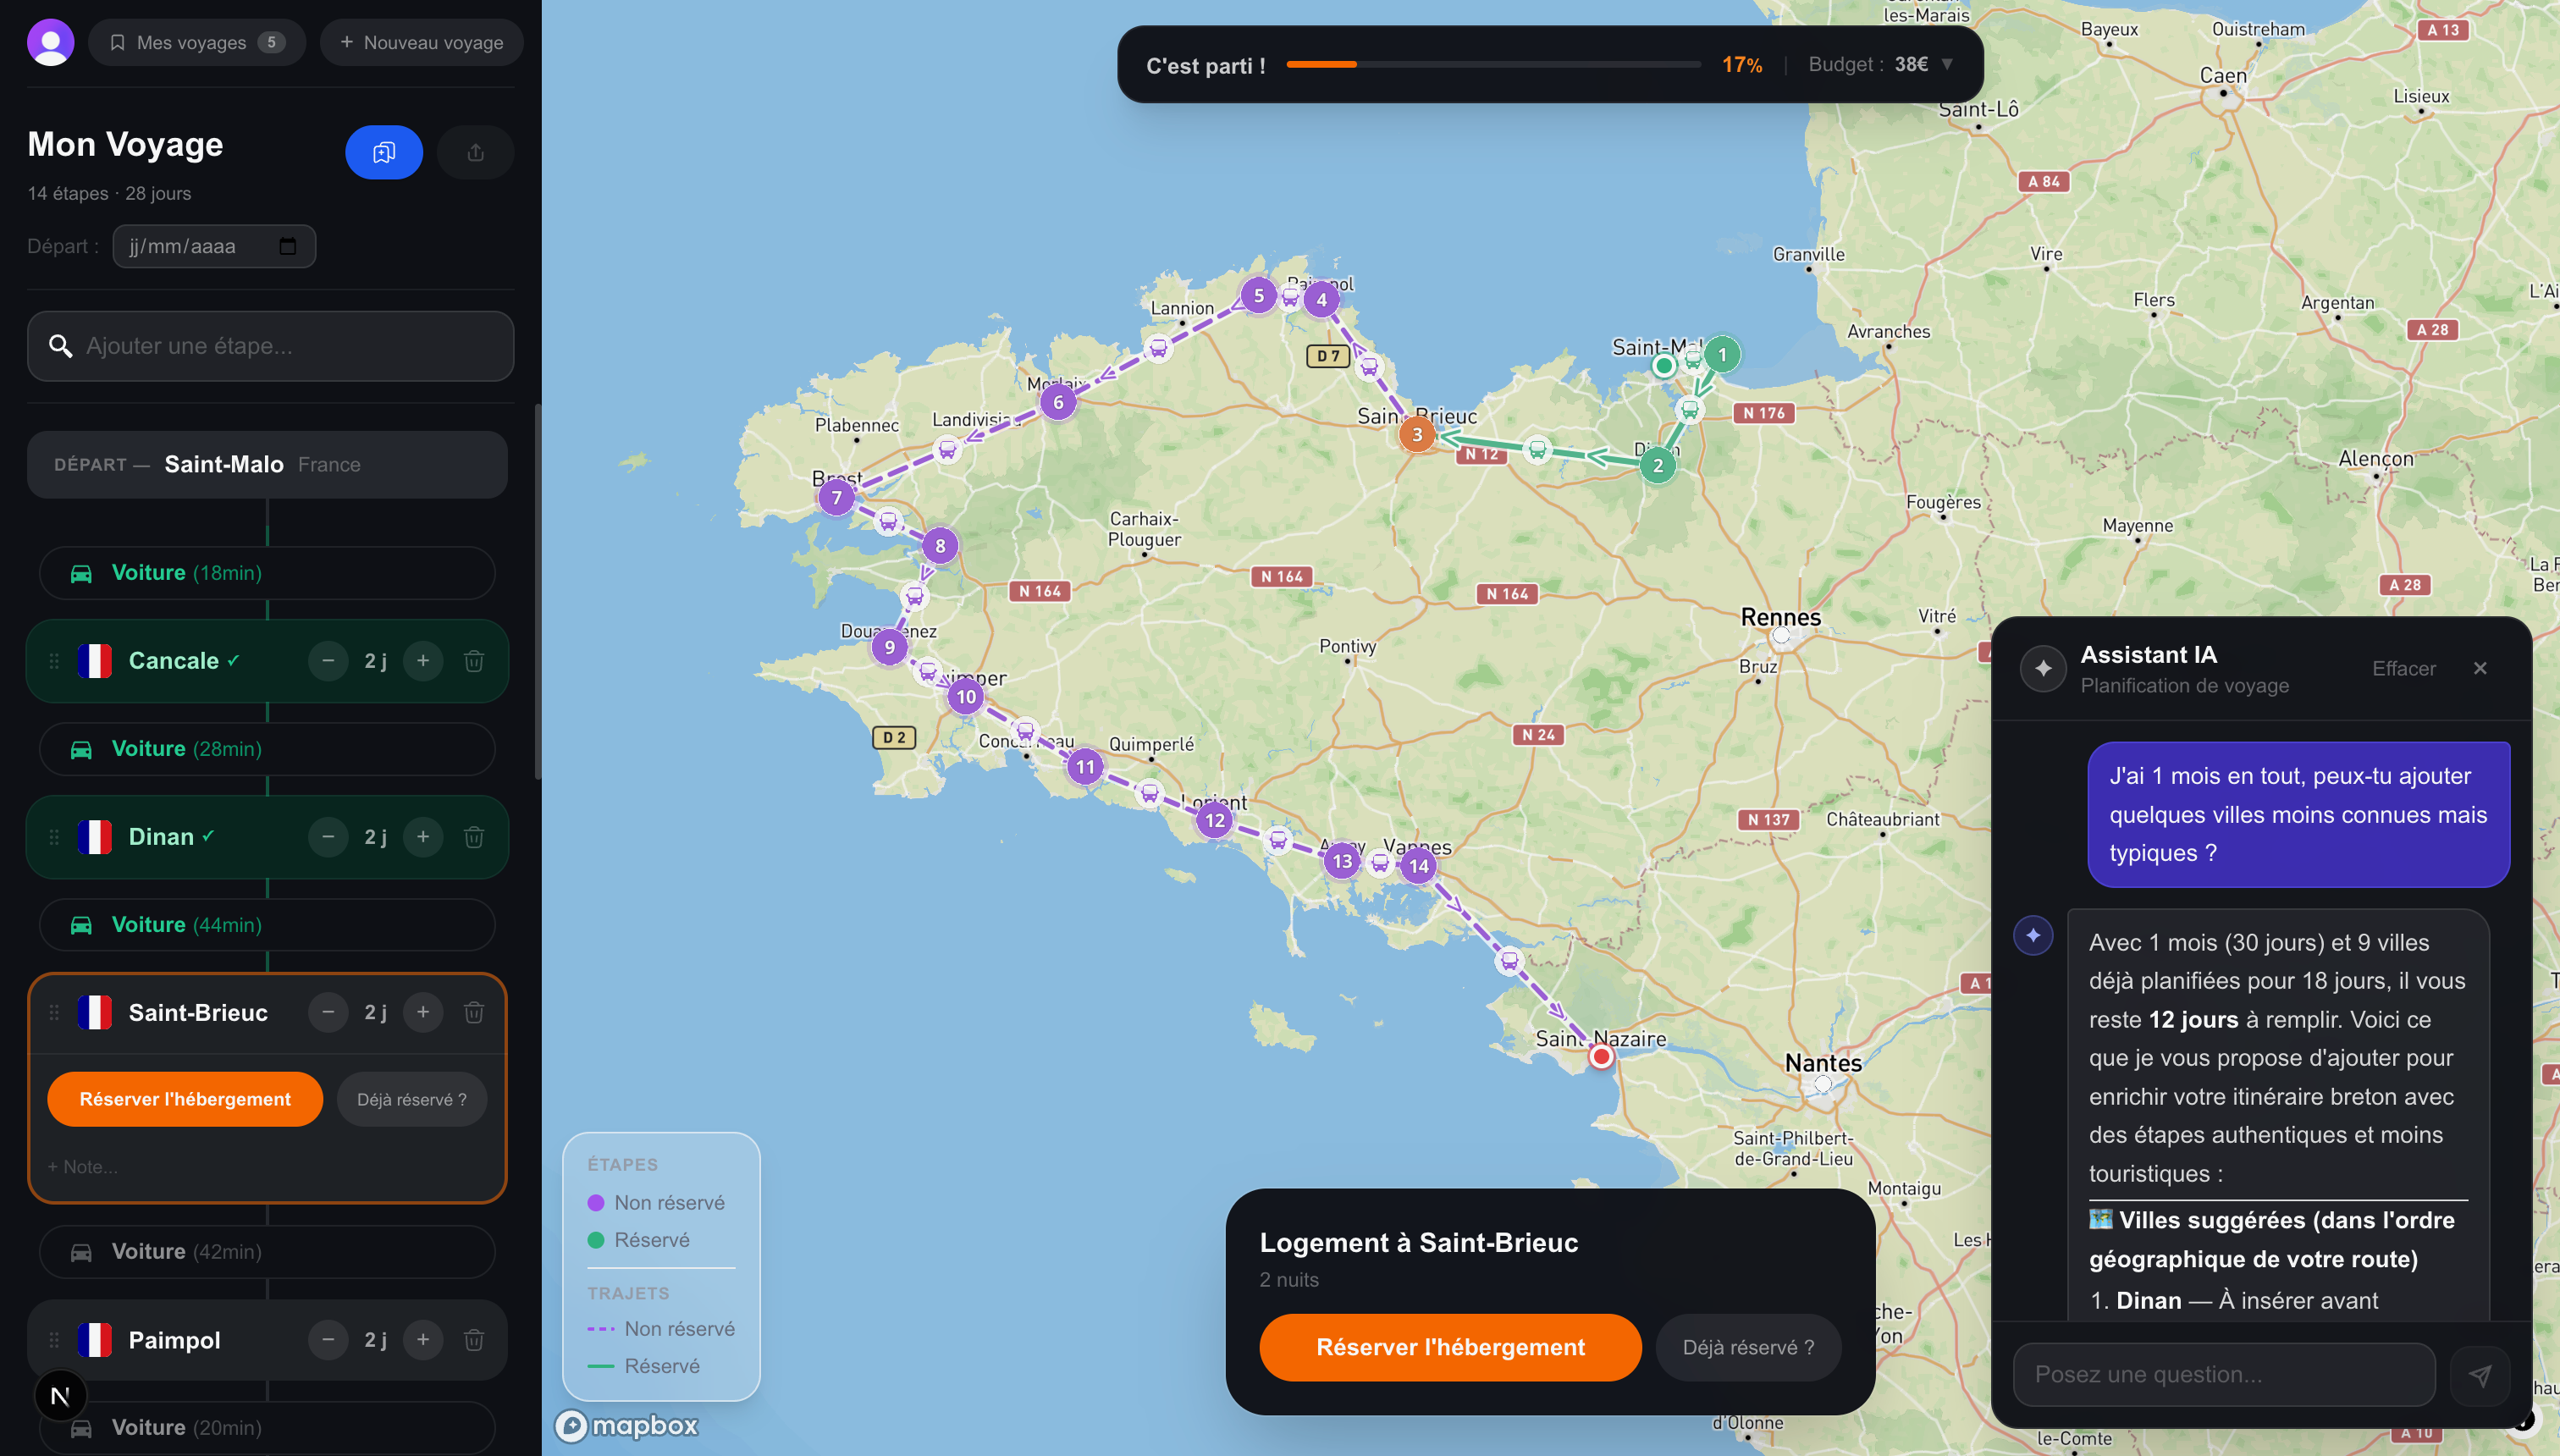
Task: Click the share/export trip icon
Action: click(476, 152)
